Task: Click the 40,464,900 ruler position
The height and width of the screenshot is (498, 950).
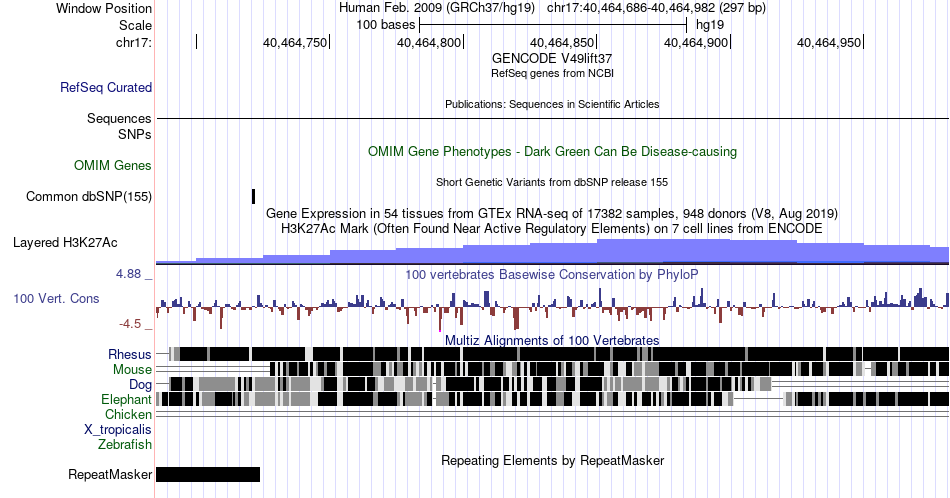Action: [x=696, y=42]
